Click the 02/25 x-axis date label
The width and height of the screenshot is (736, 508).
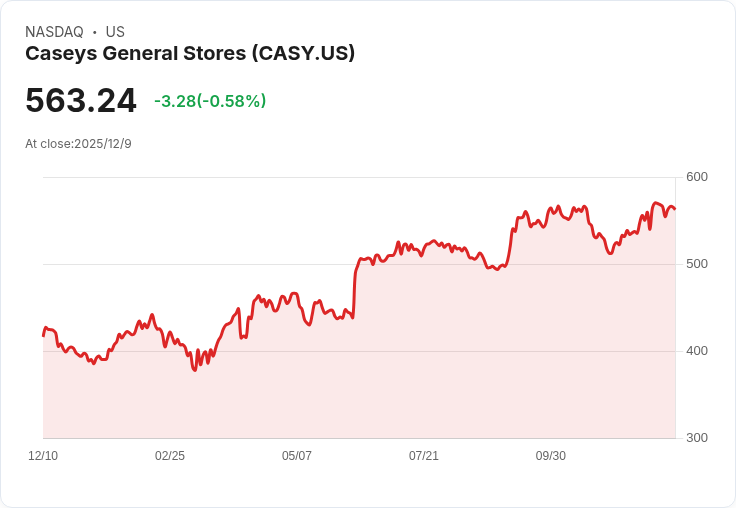(x=170, y=456)
